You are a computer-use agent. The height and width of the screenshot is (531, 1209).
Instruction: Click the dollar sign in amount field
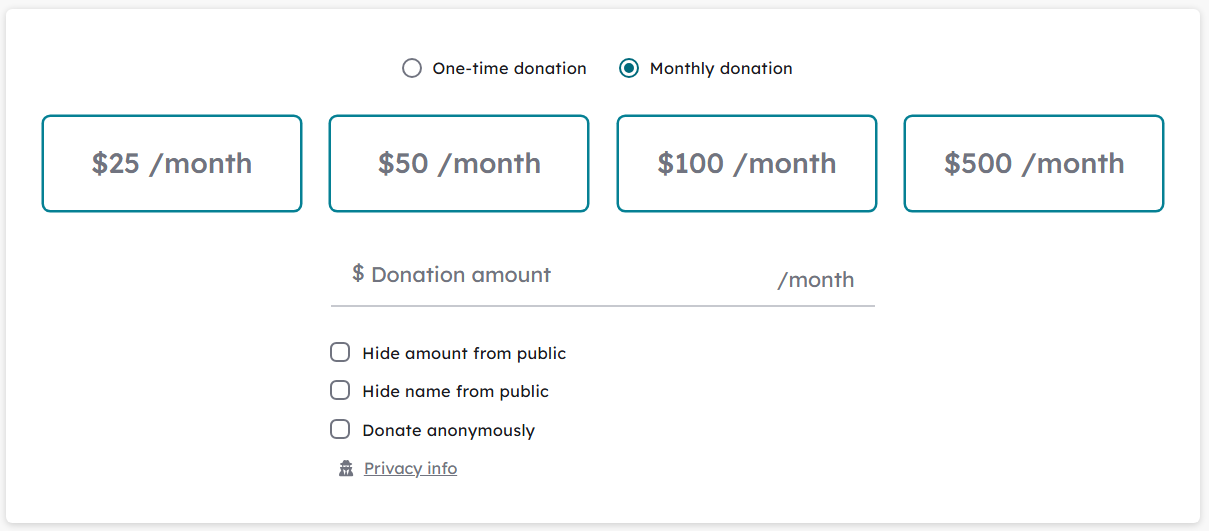[358, 274]
